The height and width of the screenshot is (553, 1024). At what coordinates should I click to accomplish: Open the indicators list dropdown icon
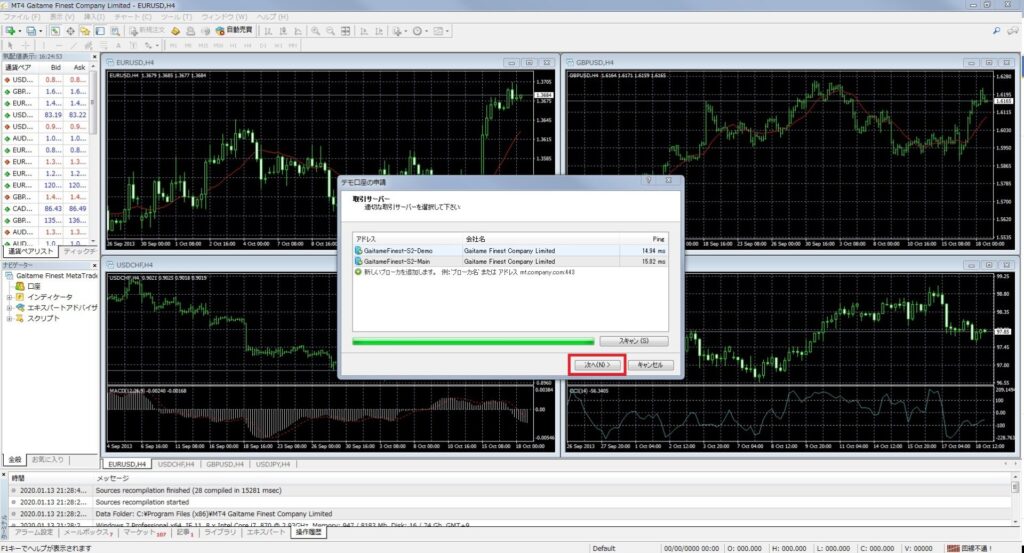(398, 31)
